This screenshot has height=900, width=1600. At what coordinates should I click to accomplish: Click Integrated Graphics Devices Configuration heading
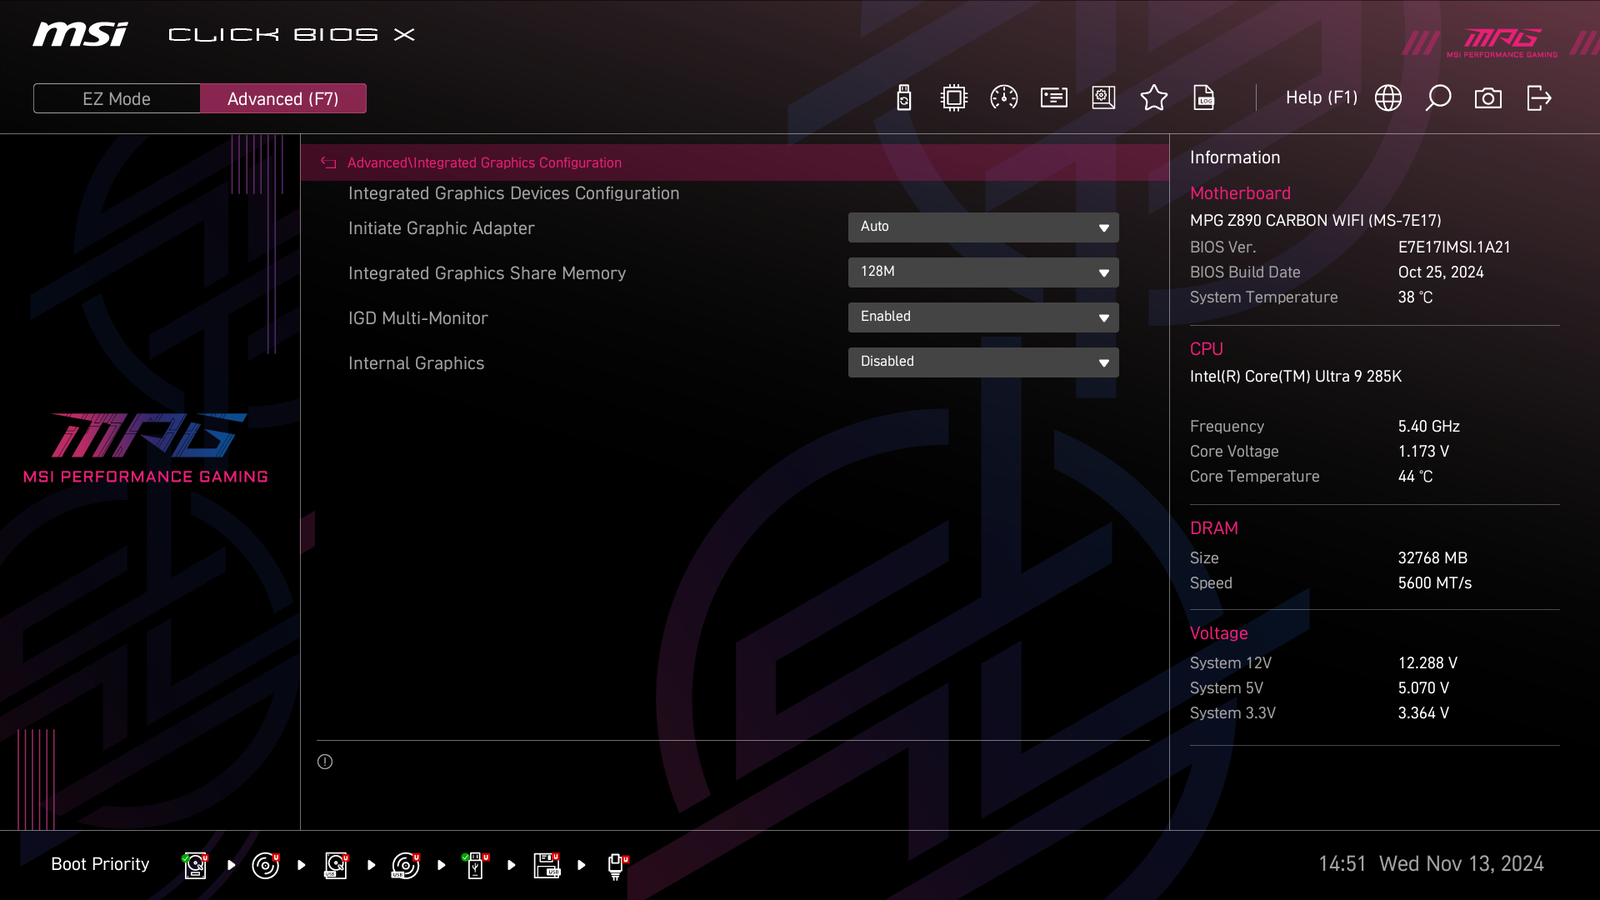[514, 193]
